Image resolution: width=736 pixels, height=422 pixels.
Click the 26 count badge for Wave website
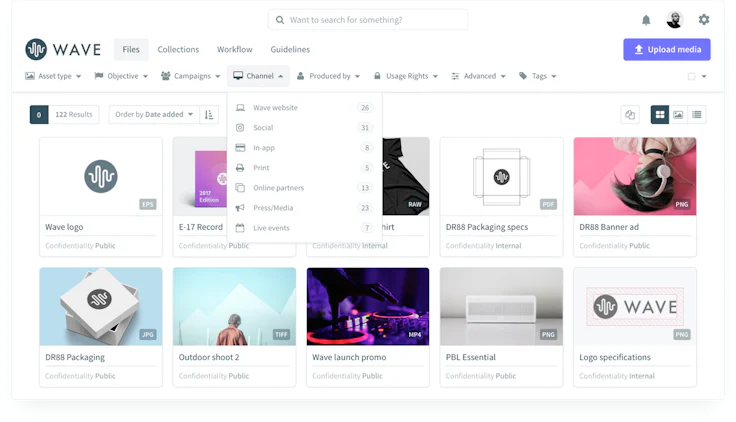365,107
